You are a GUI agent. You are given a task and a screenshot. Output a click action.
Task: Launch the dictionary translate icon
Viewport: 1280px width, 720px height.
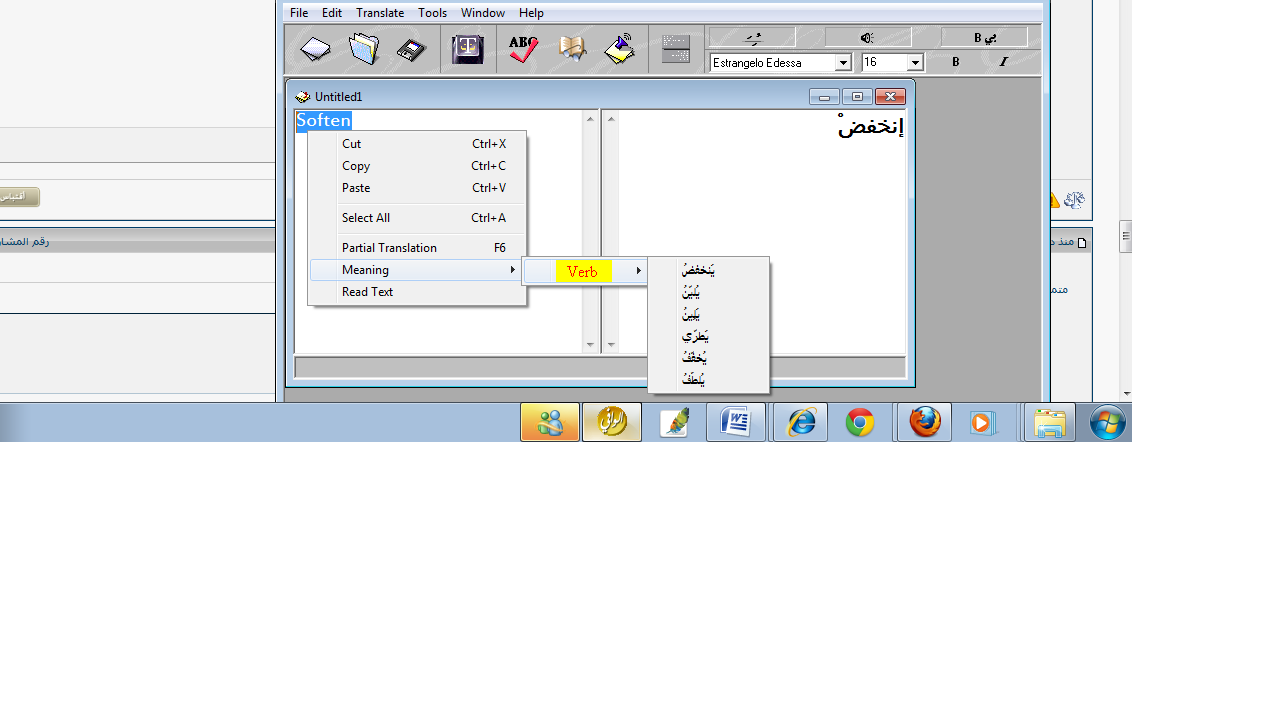[x=467, y=49]
